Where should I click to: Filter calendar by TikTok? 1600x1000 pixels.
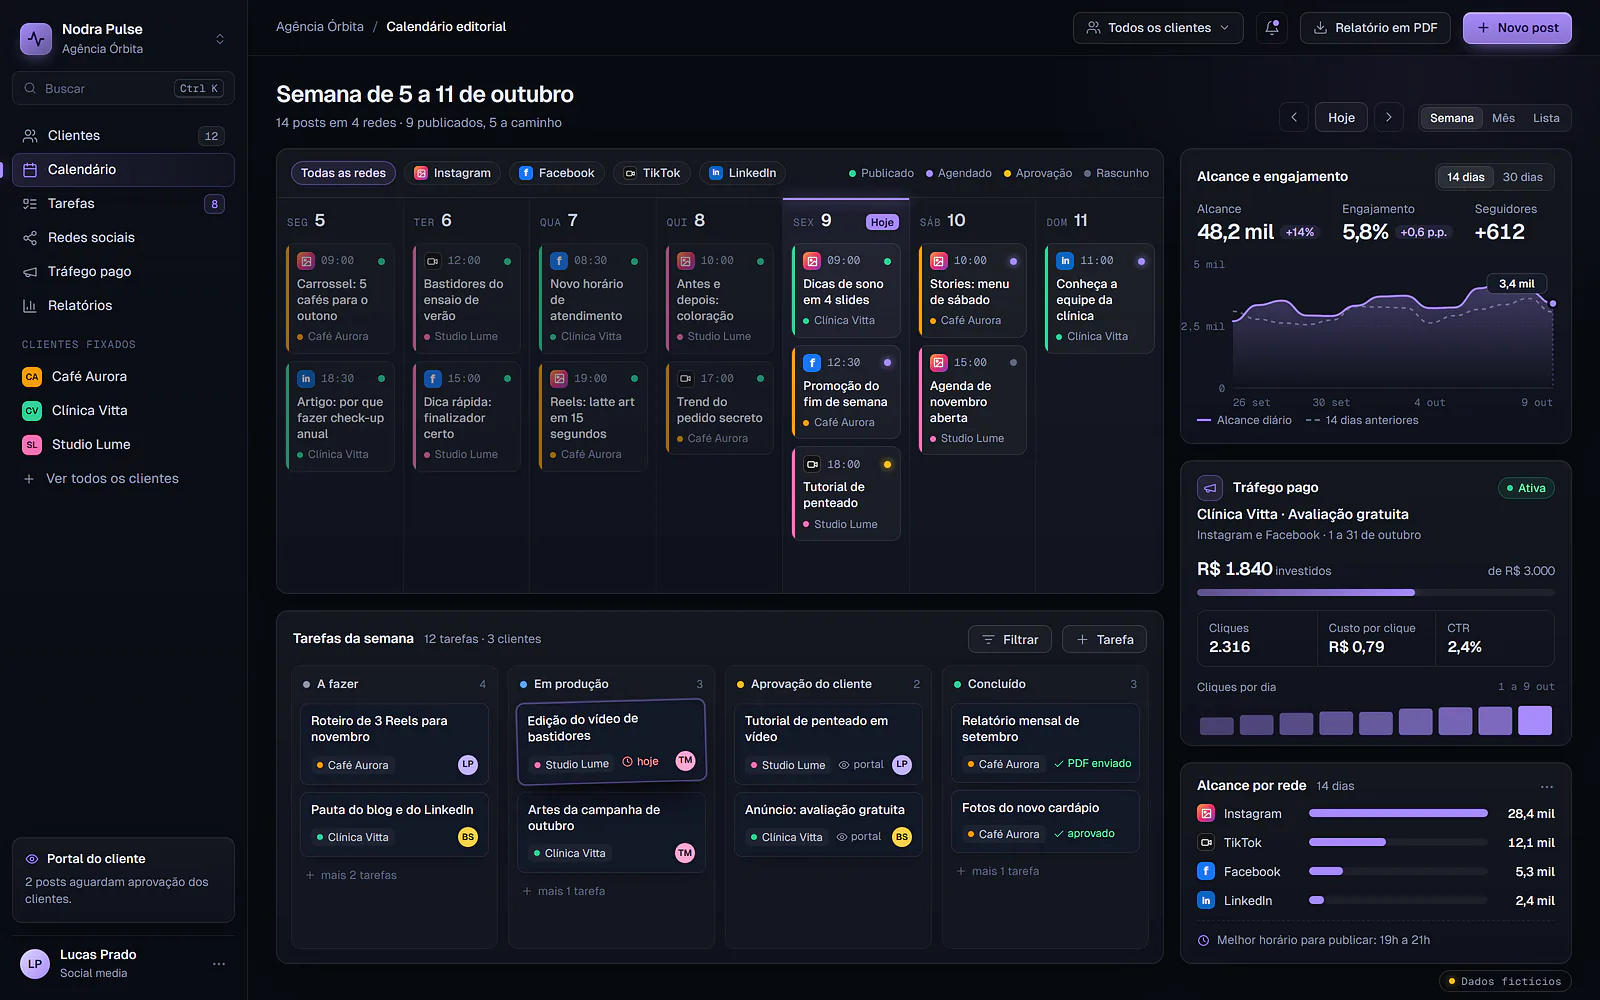pos(652,173)
